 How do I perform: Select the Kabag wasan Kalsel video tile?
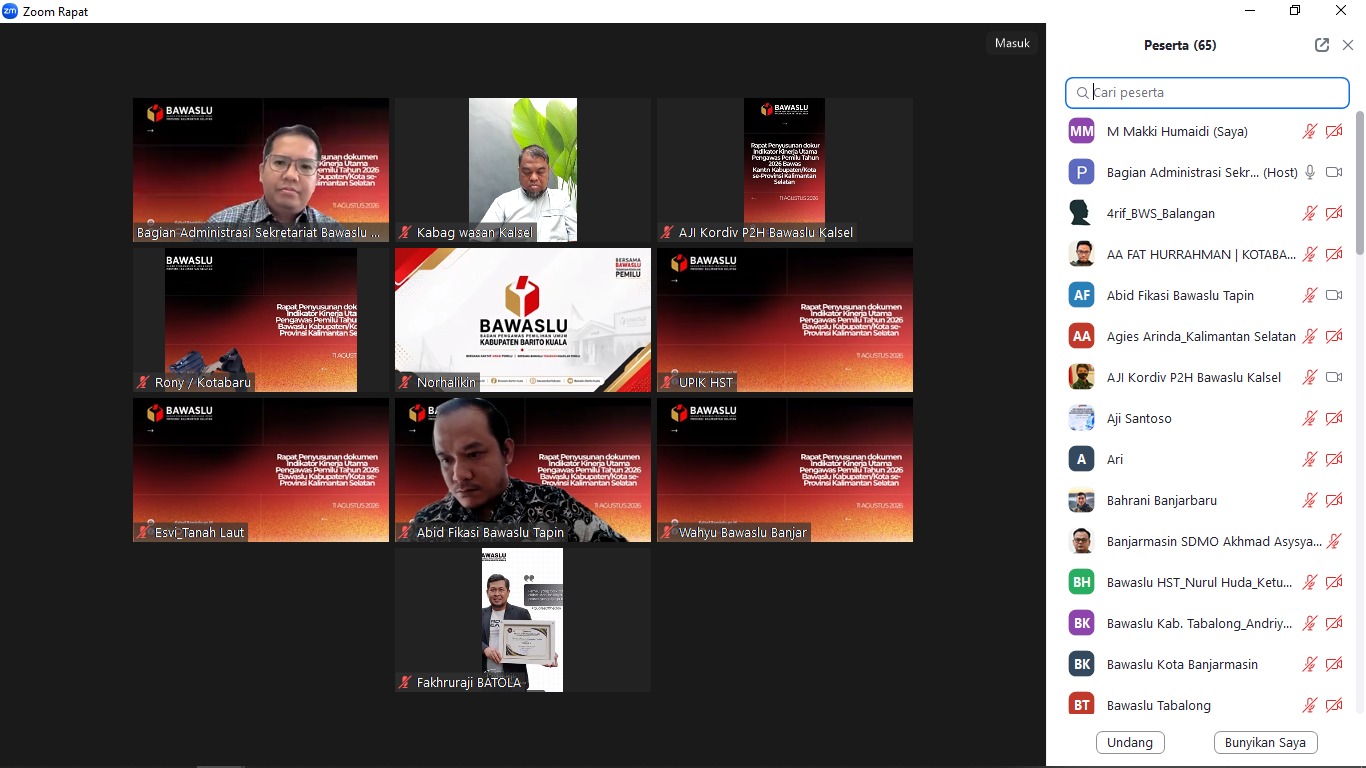(523, 170)
